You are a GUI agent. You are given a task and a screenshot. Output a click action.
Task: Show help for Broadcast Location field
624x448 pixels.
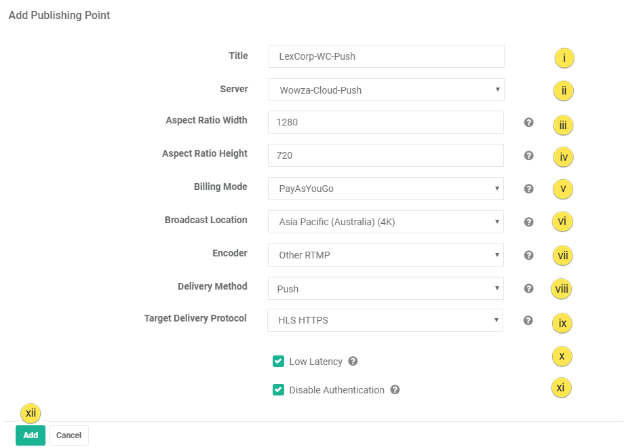coord(528,222)
